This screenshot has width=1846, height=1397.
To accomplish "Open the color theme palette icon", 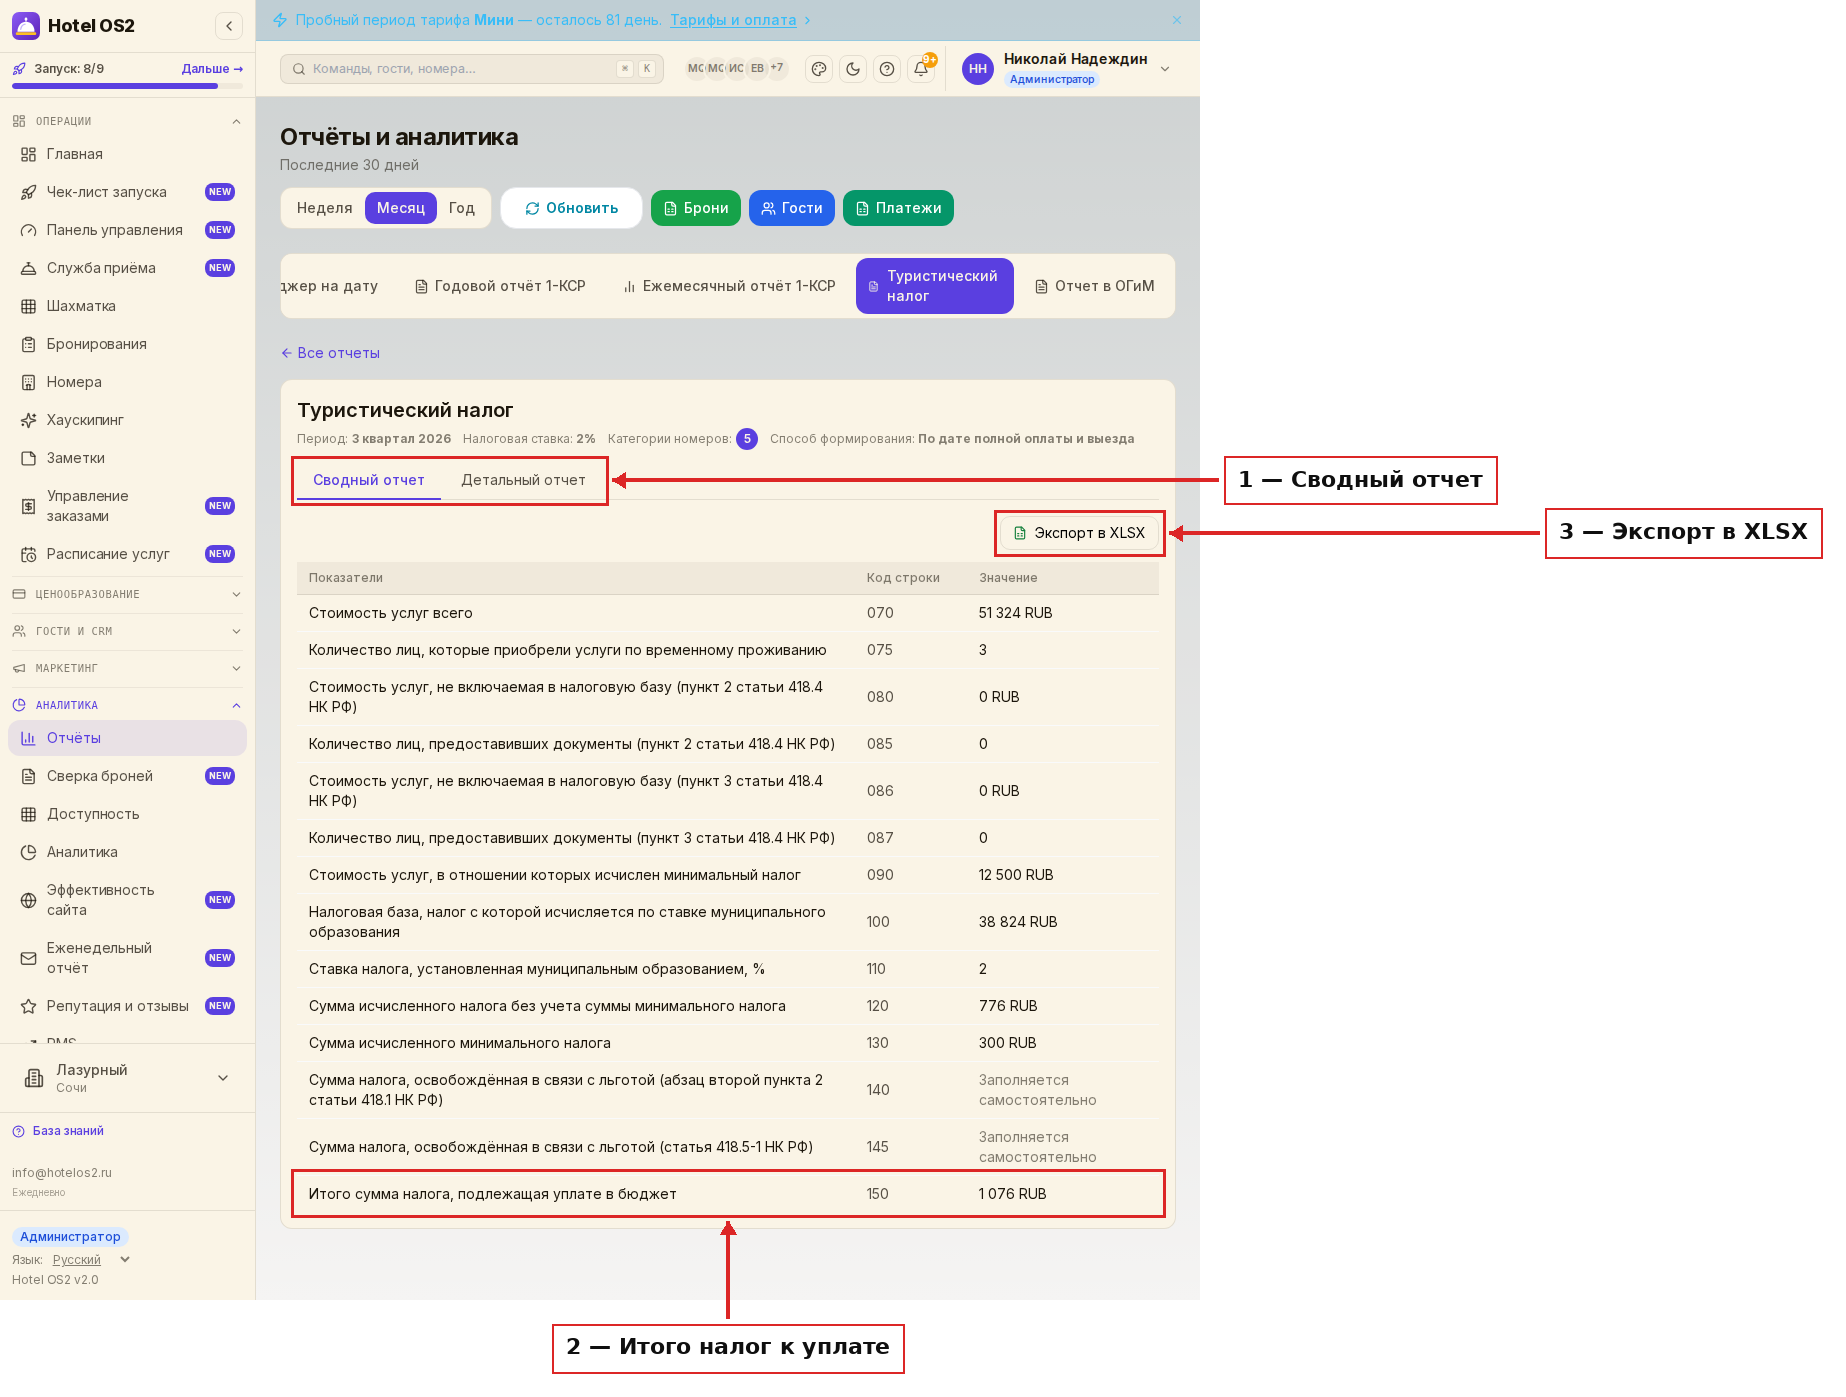I will (x=819, y=69).
